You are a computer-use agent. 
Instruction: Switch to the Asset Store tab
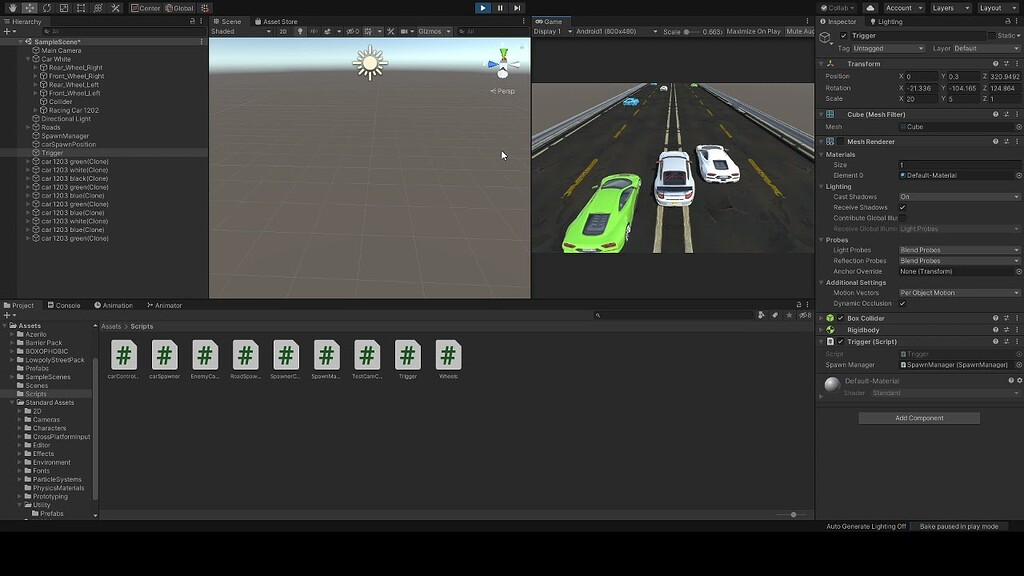[x=280, y=21]
